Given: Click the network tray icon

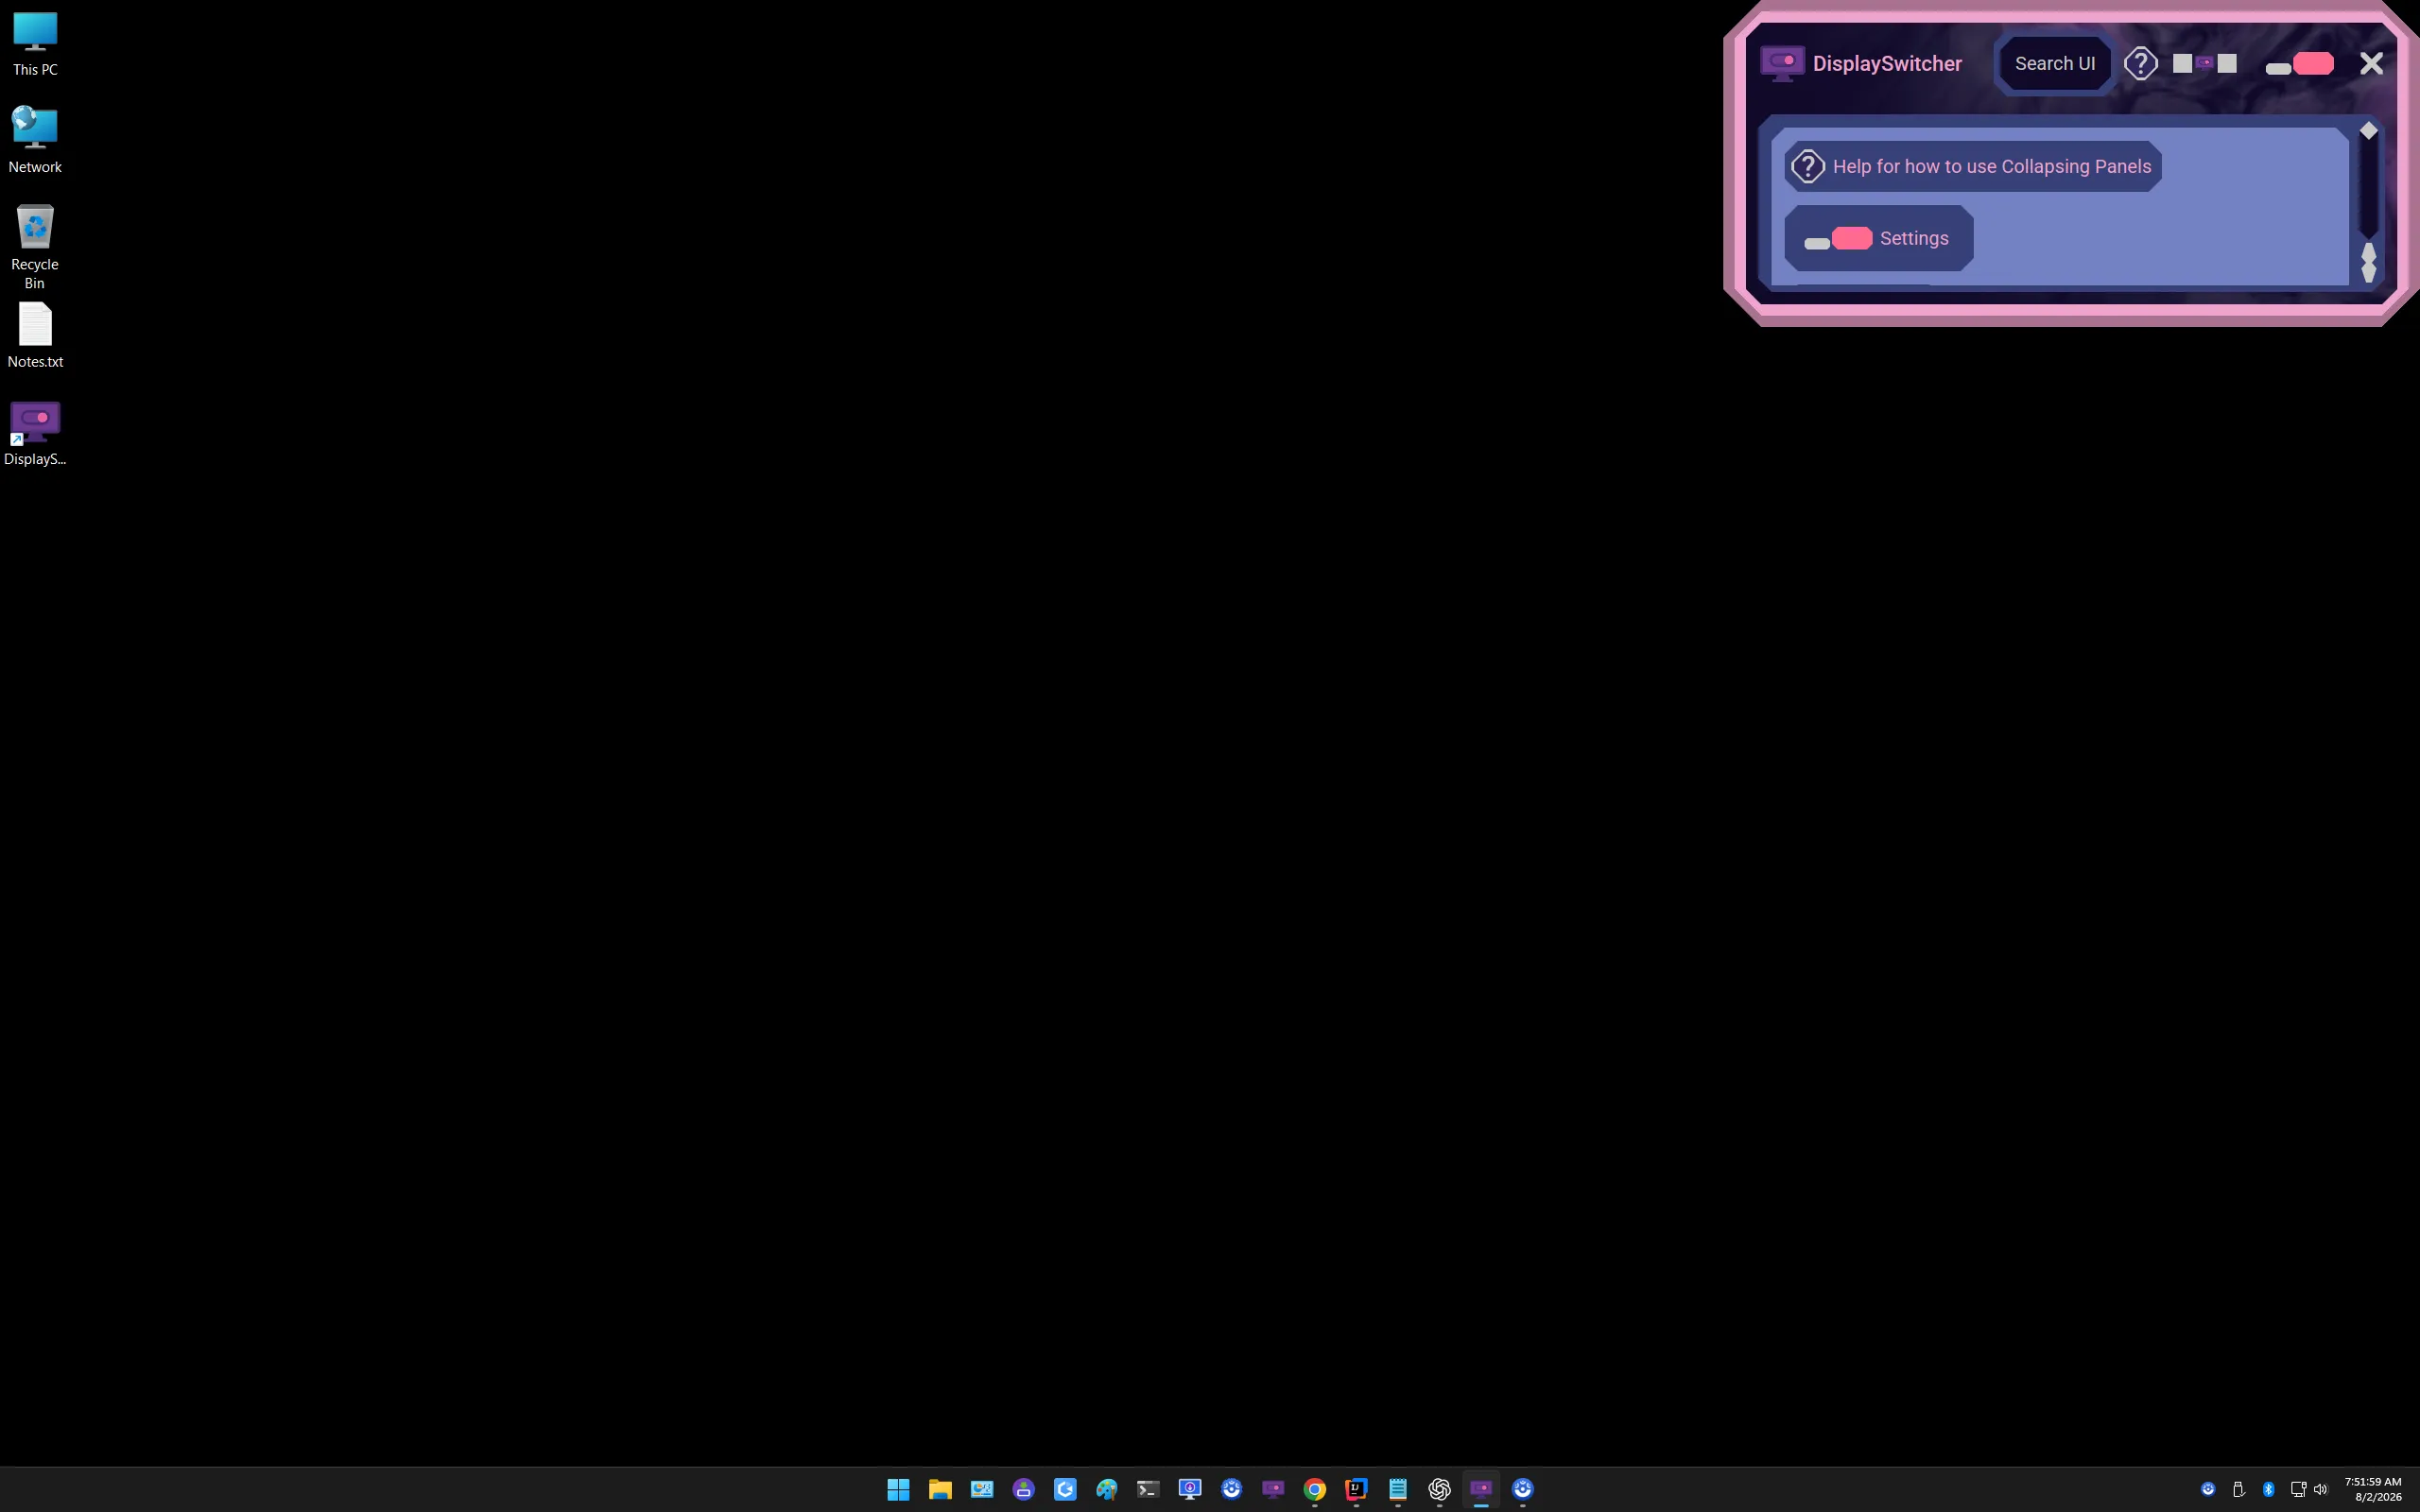Looking at the screenshot, I should (x=2298, y=1489).
